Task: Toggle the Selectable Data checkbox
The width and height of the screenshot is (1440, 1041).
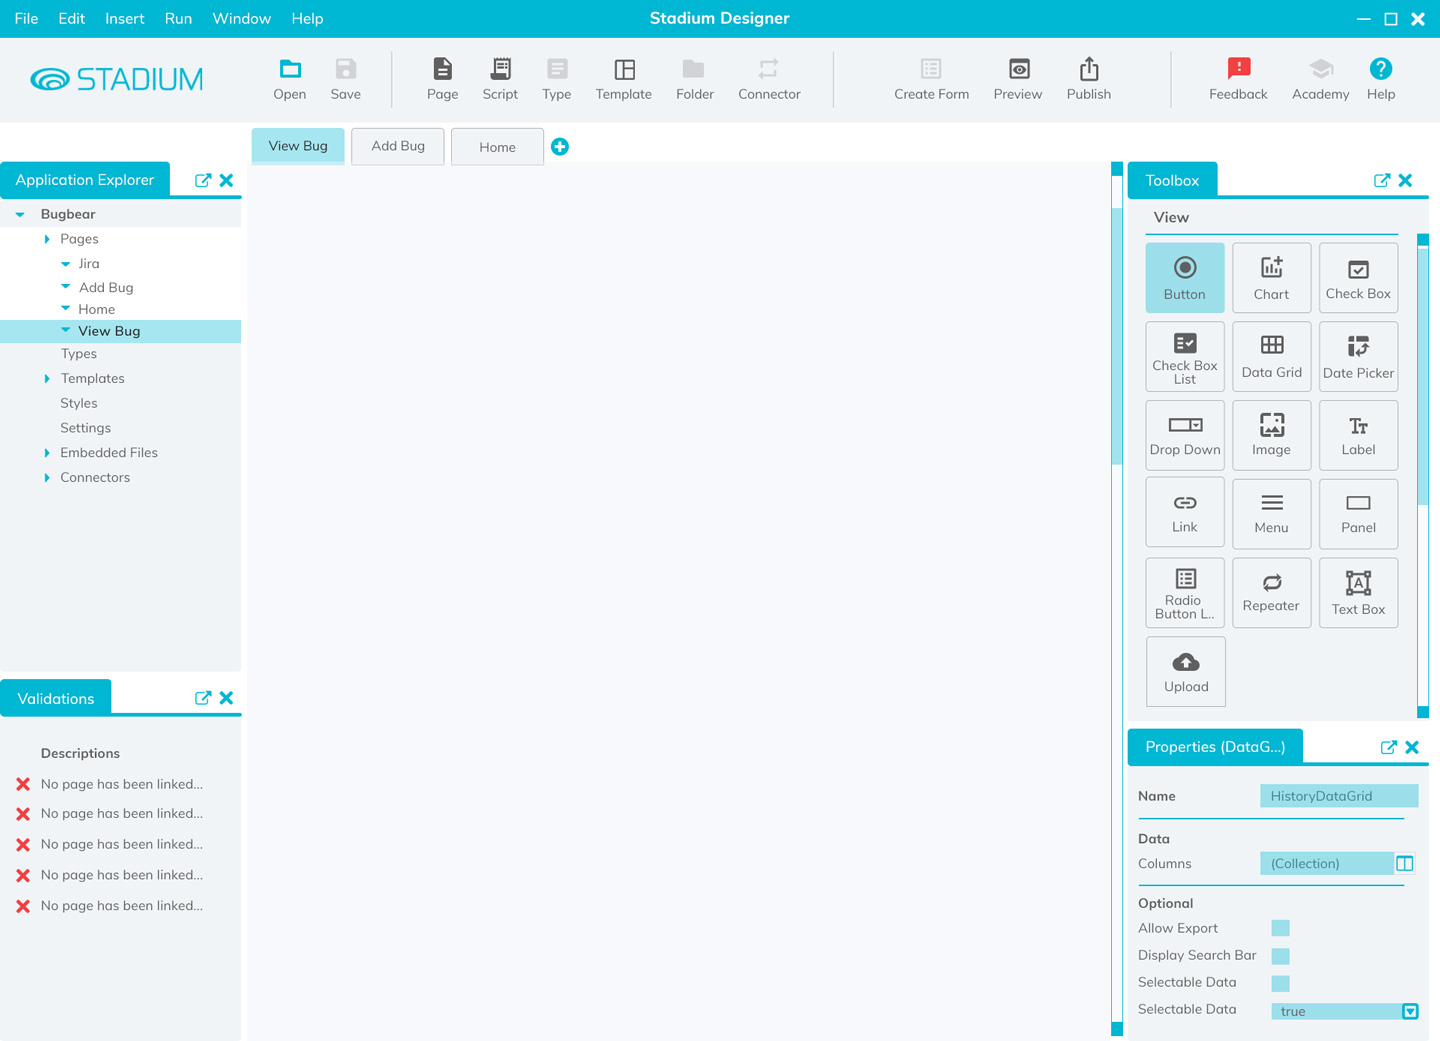Action: click(x=1280, y=983)
